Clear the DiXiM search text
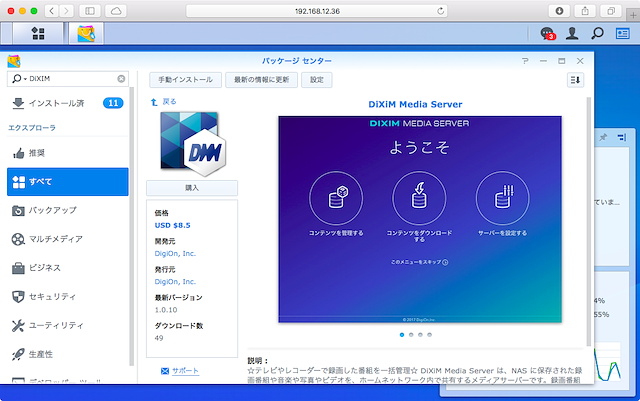640x401 pixels. [x=121, y=78]
